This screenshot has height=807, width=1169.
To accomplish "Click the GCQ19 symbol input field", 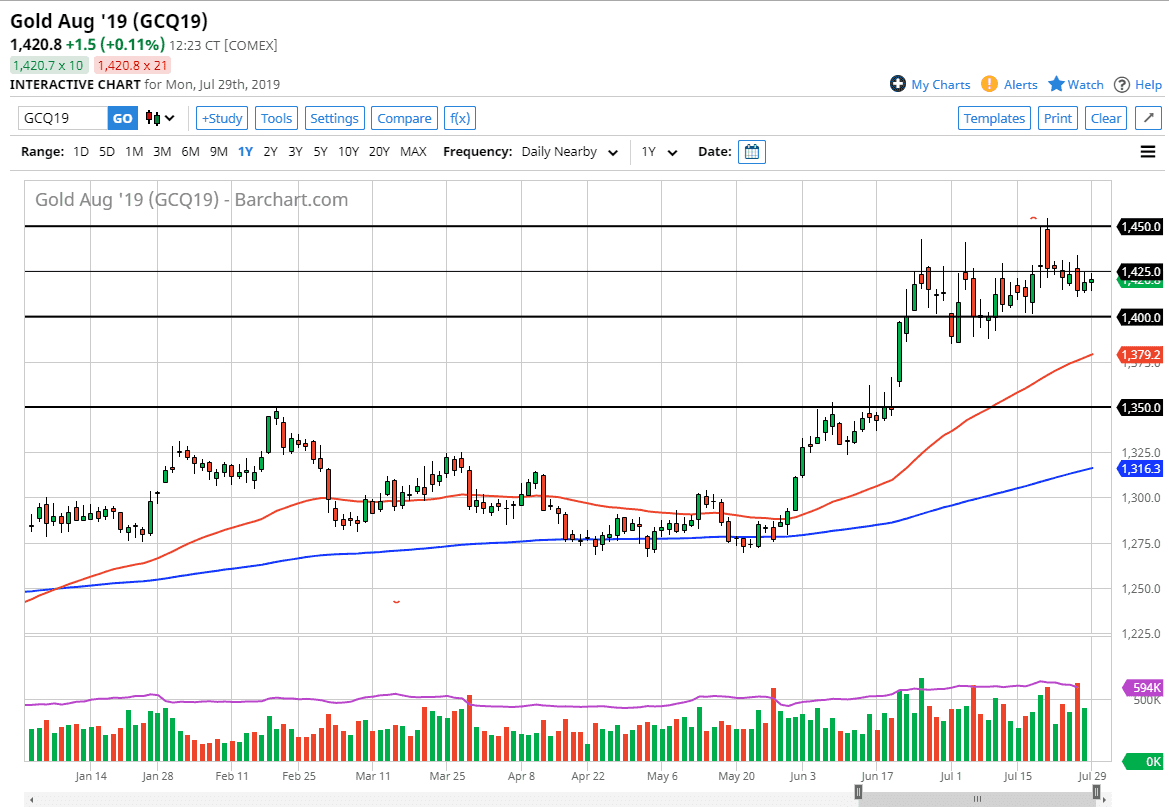I will tap(63, 118).
